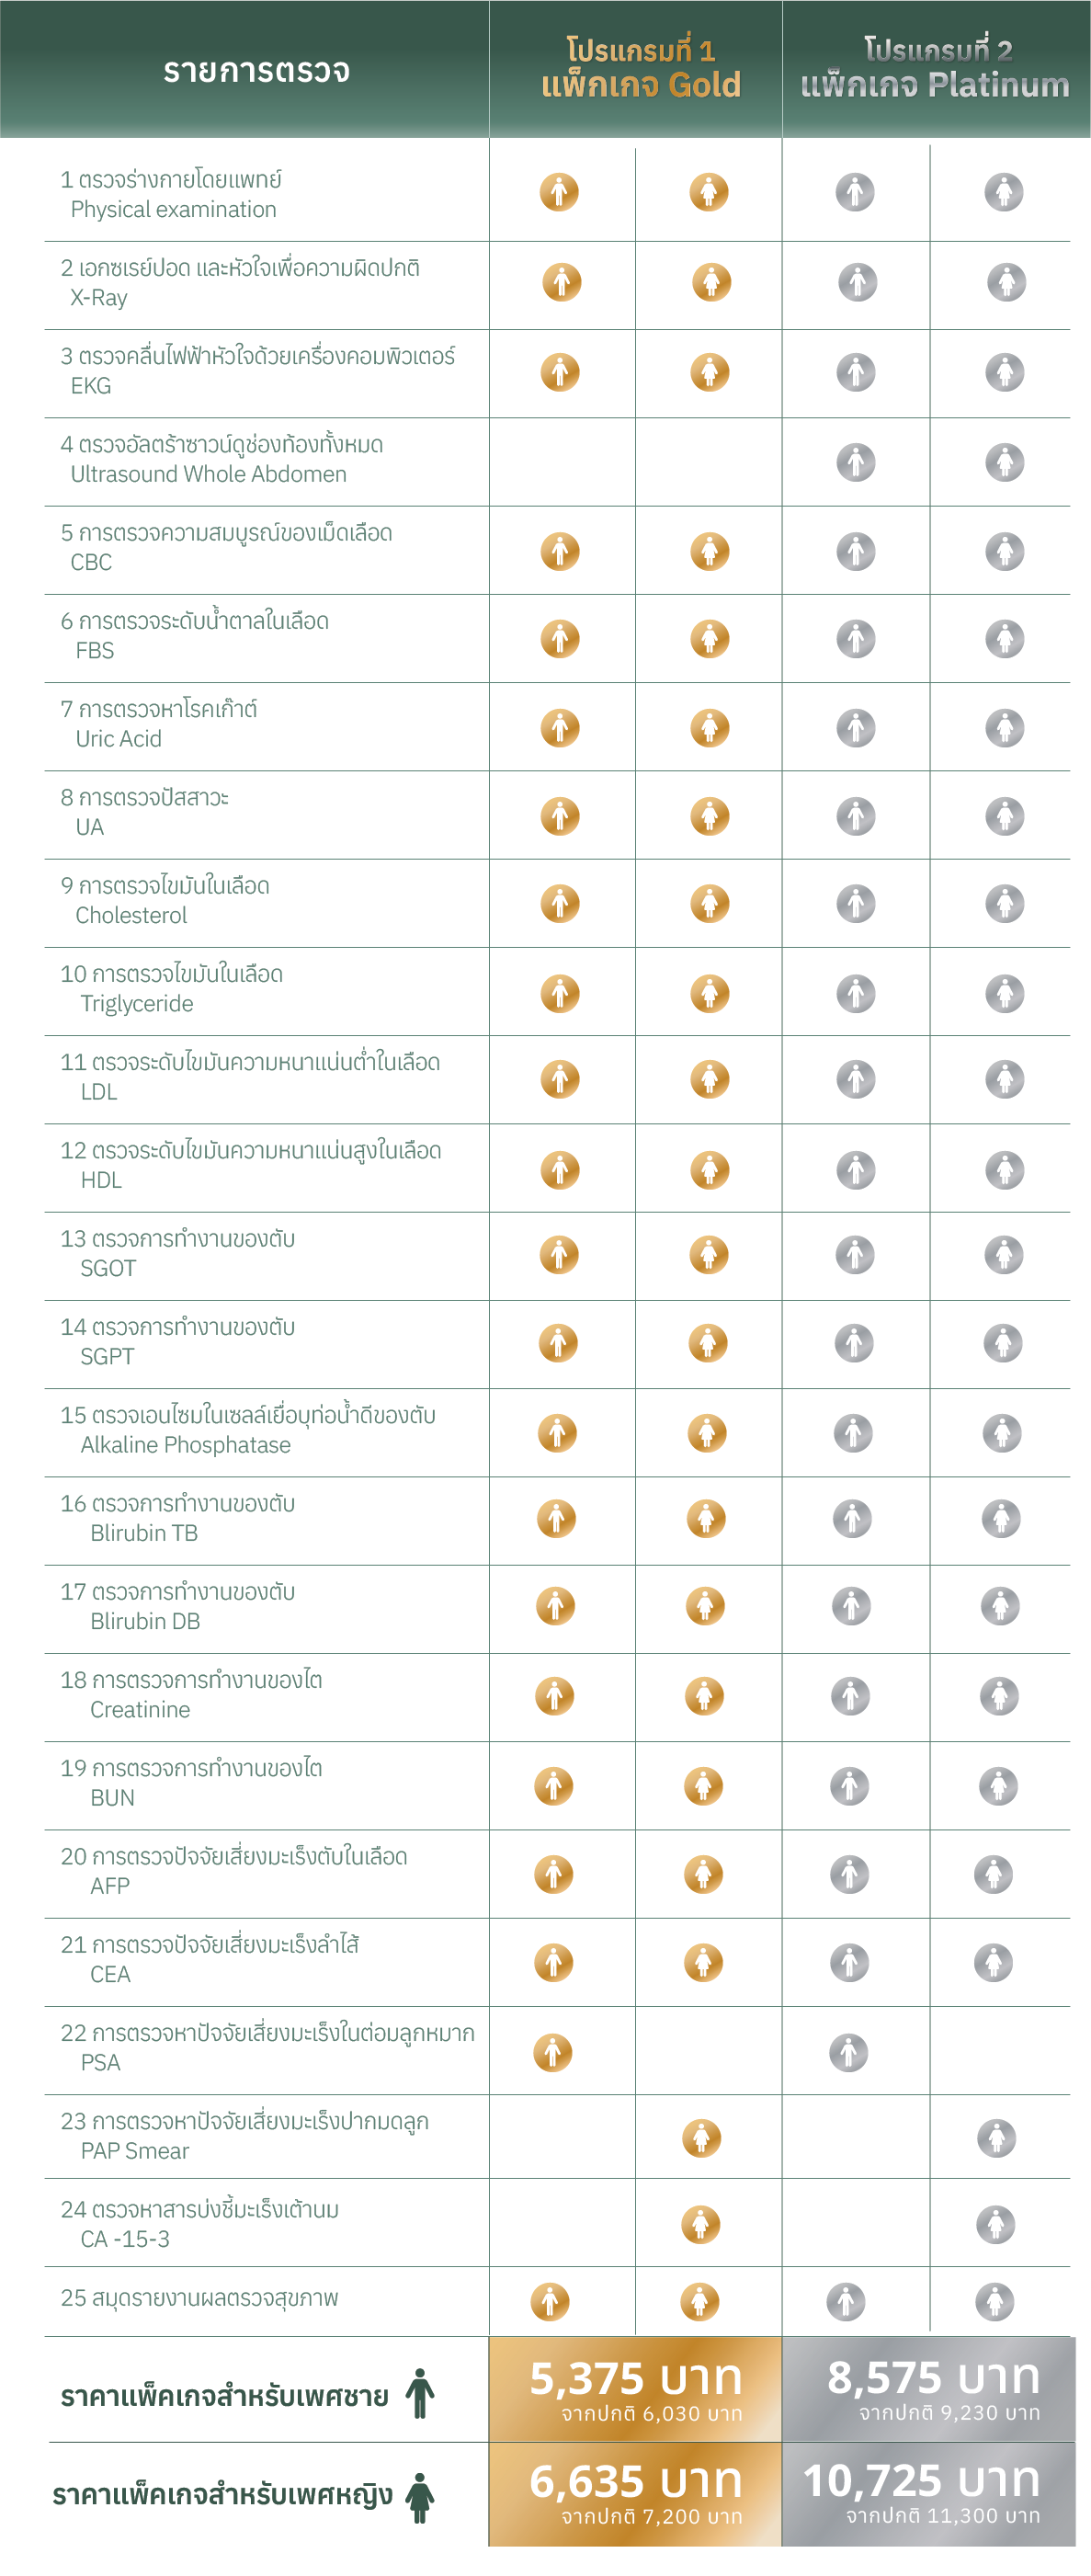This screenshot has width=1091, height=2576.
Task: Click green woman icon beside ราคาแพ็คเกจสำหรับเพศหญิง
Action: pyautogui.click(x=421, y=2496)
